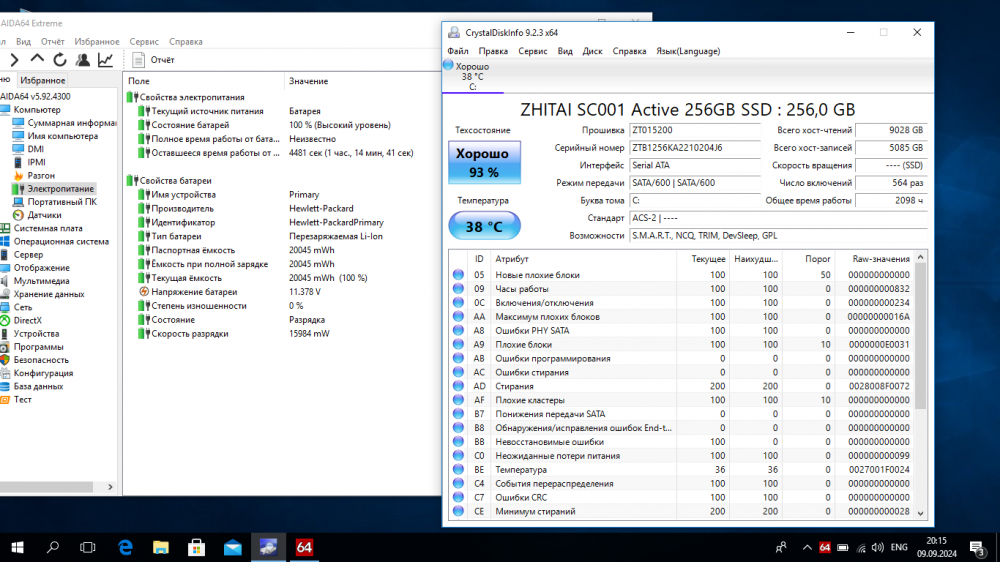Select Хранение данных tree item
The height and width of the screenshot is (562, 1000).
pyautogui.click(x=49, y=294)
